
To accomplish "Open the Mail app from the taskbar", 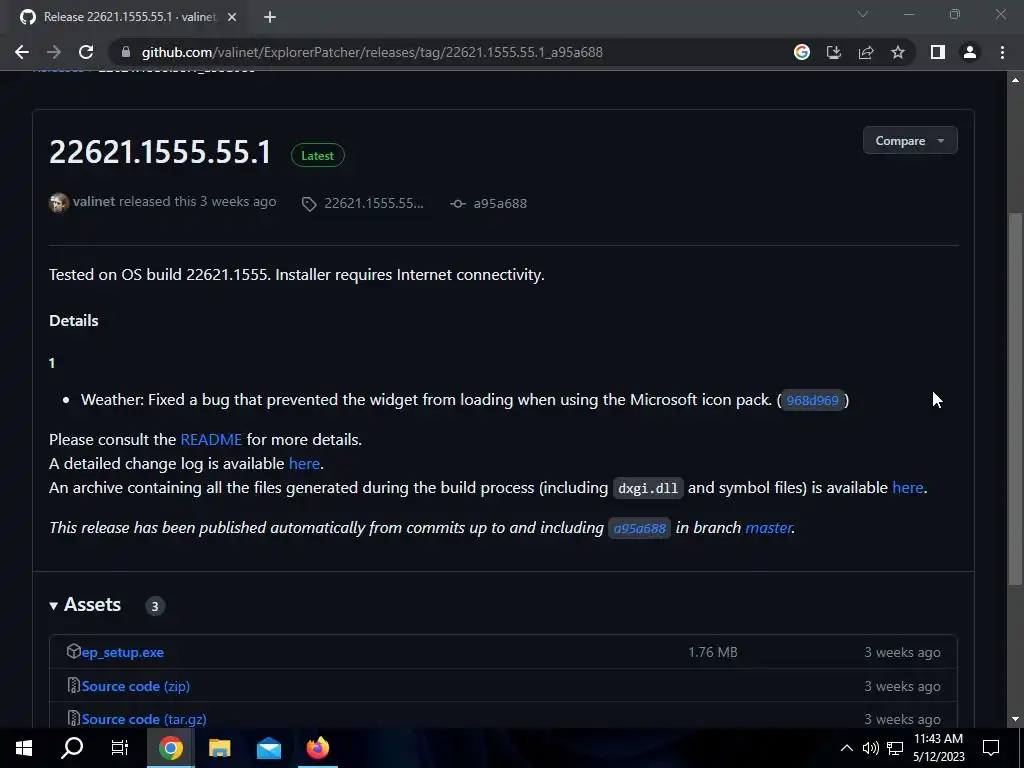I will click(x=268, y=748).
